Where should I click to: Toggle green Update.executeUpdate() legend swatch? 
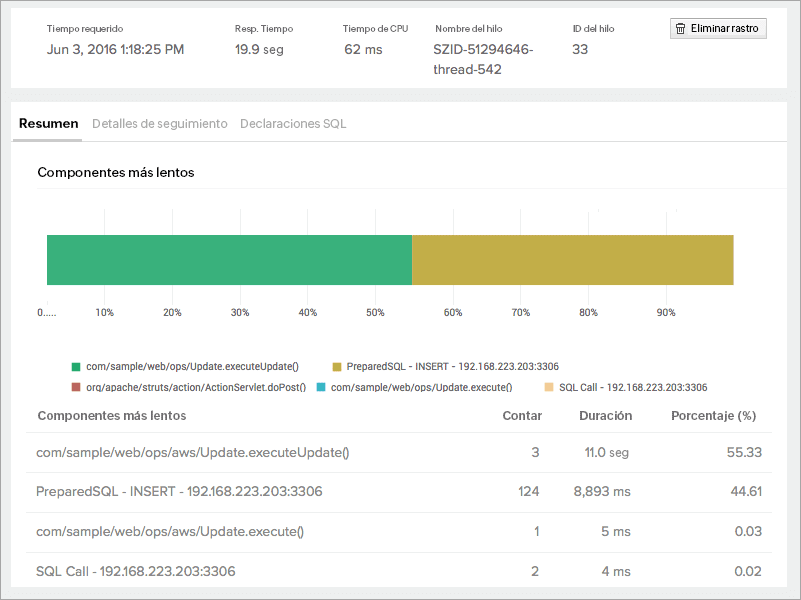[x=76, y=367]
